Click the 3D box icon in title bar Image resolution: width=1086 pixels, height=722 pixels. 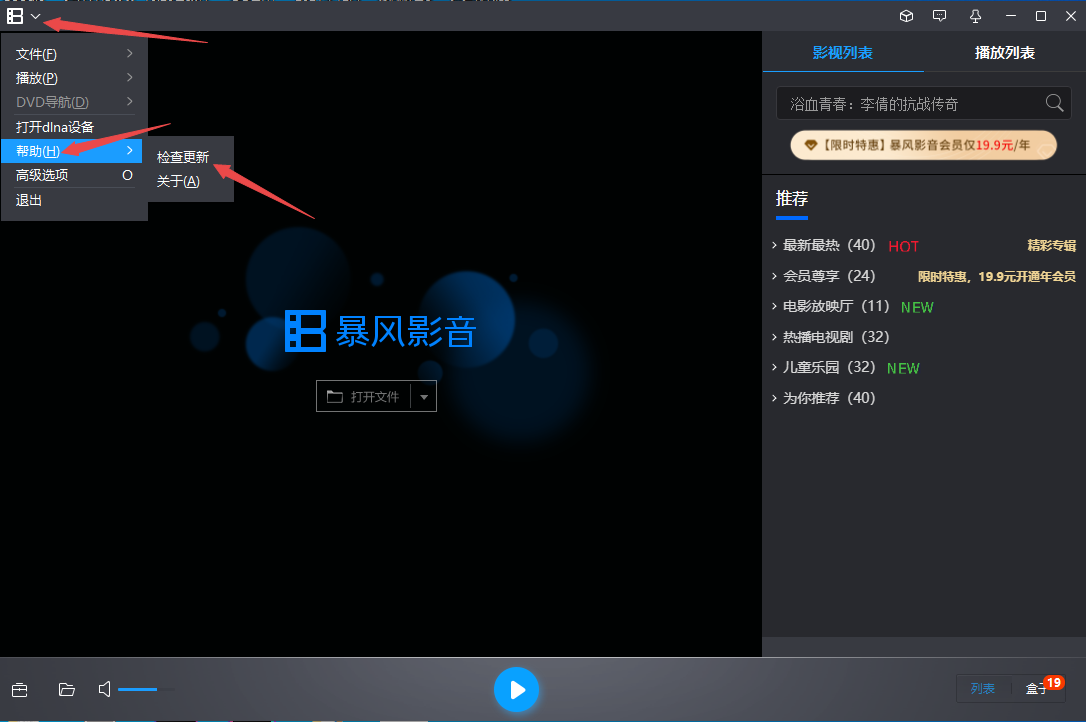906,16
